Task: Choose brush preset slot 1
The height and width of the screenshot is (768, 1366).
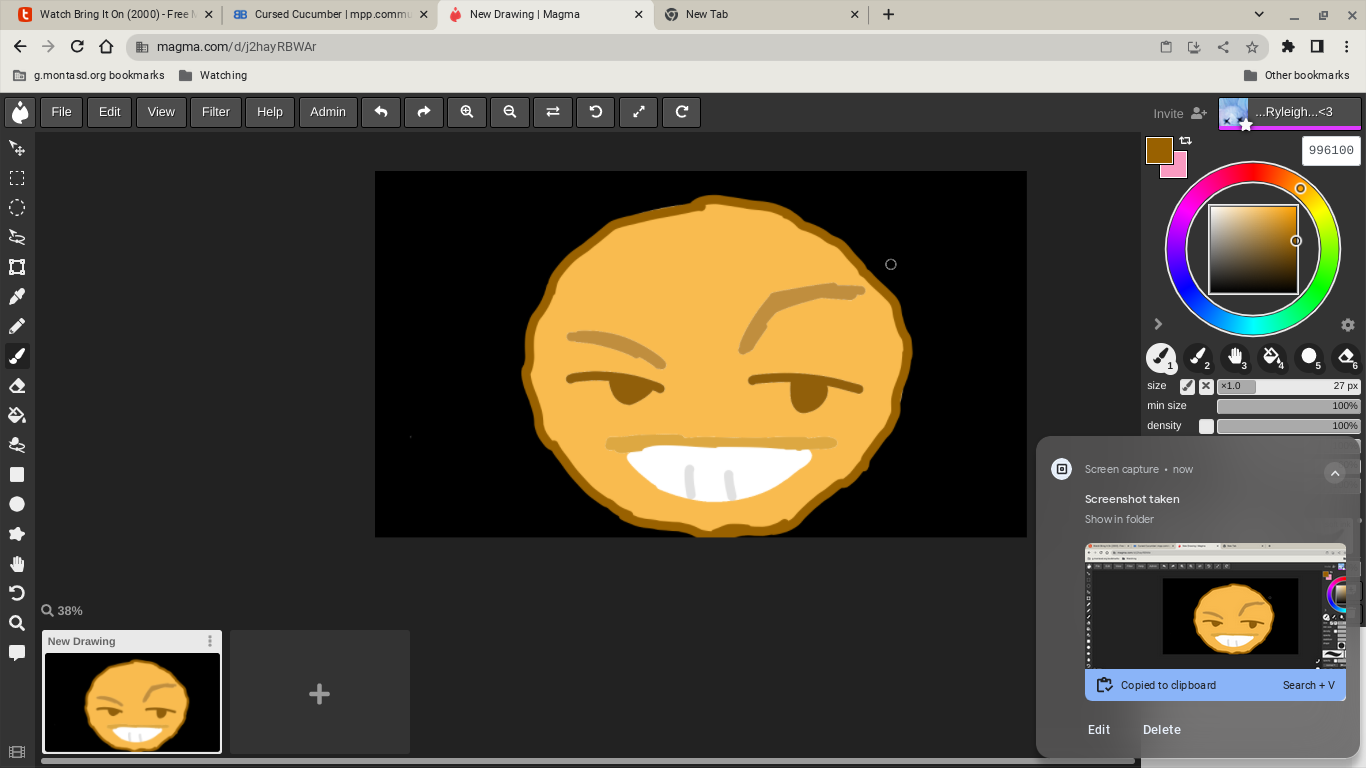Action: click(x=1161, y=357)
